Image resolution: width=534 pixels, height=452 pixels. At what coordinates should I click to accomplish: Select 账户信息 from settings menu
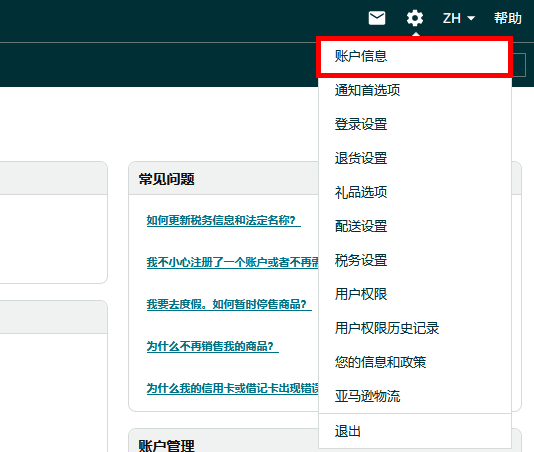tap(415, 56)
